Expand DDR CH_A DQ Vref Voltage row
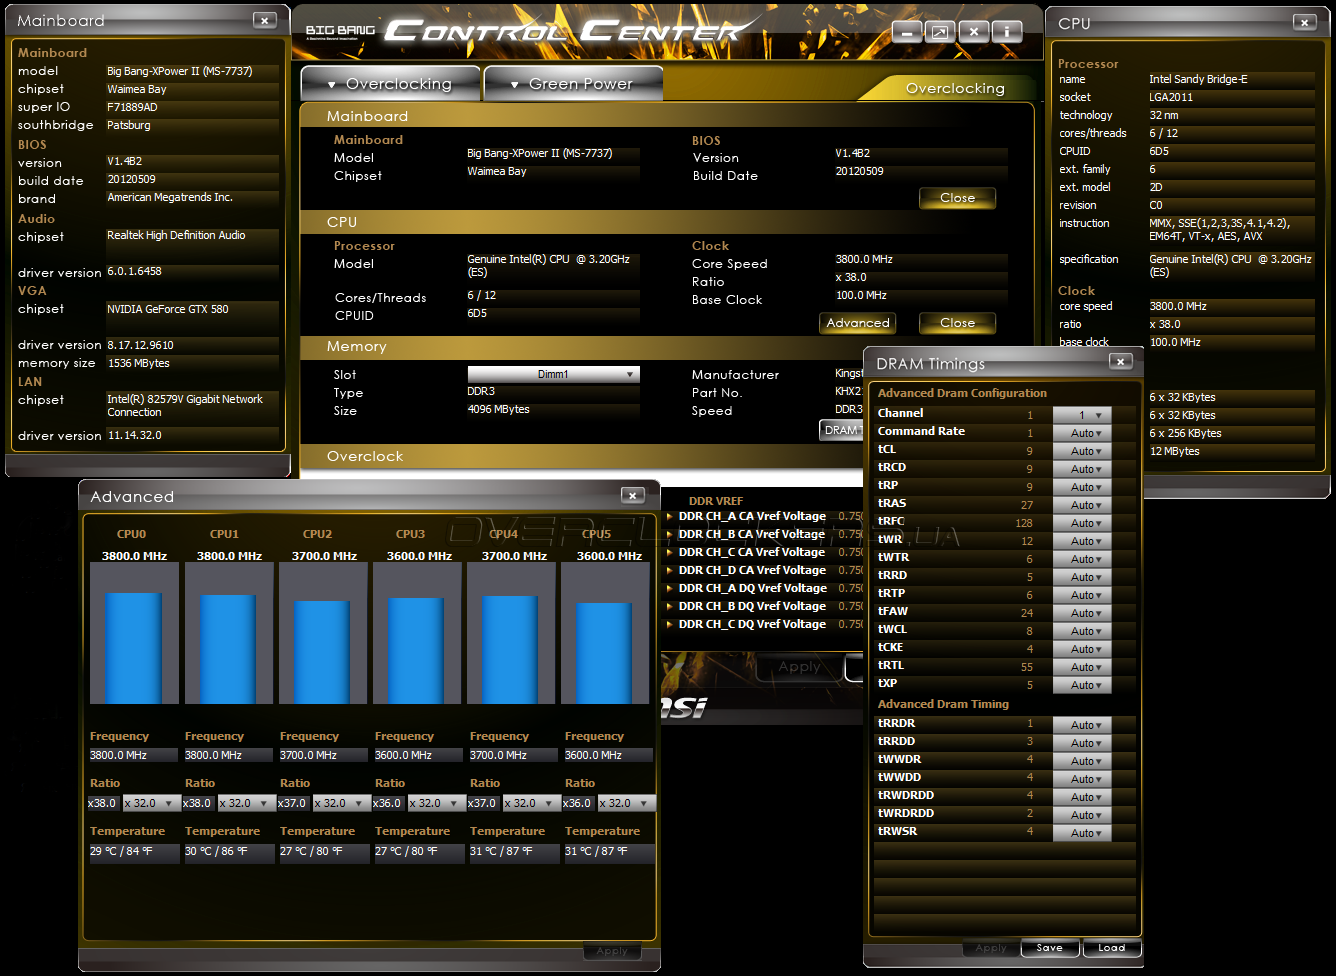Viewport: 1336px width, 976px height. (x=669, y=589)
